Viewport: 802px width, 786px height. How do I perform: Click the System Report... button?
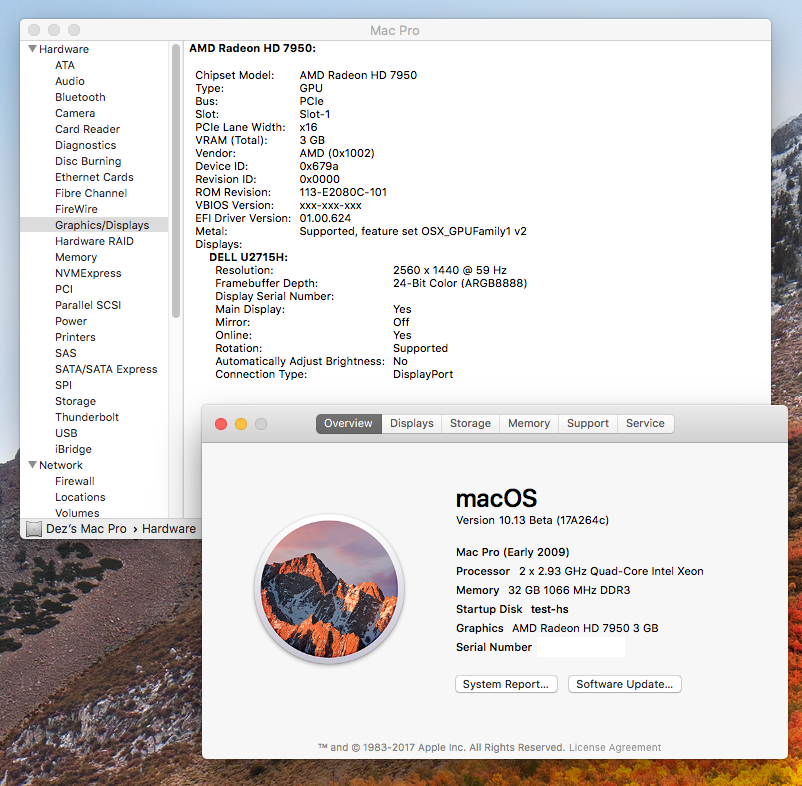point(506,684)
